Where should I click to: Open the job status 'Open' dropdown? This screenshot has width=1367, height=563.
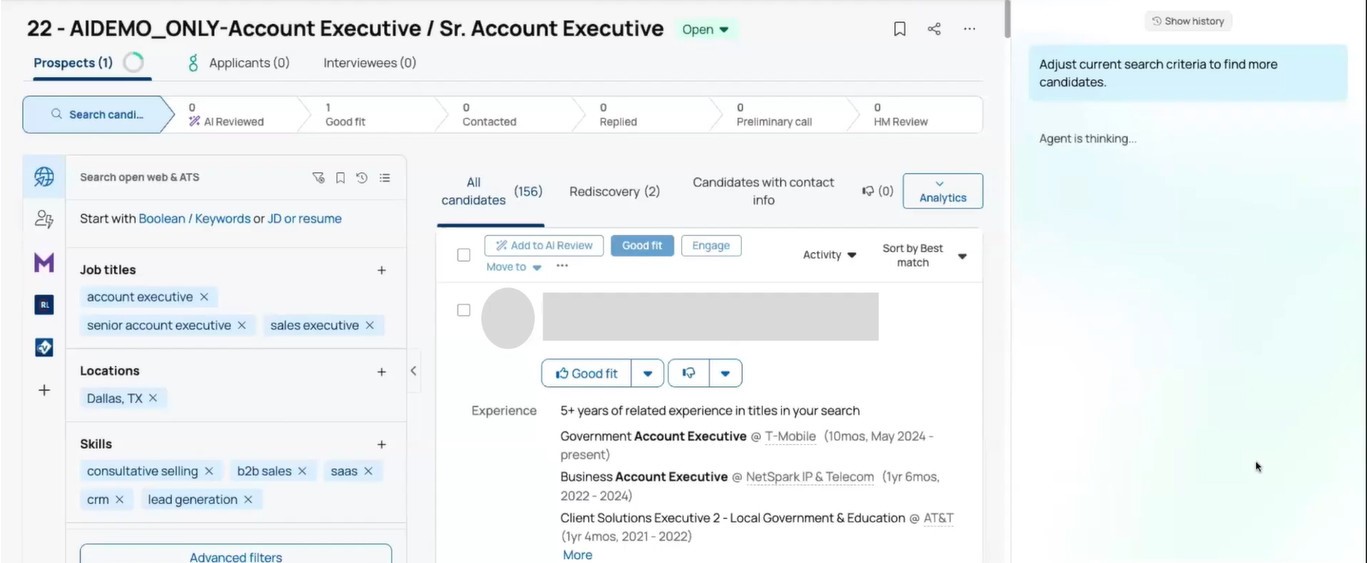pyautogui.click(x=705, y=30)
